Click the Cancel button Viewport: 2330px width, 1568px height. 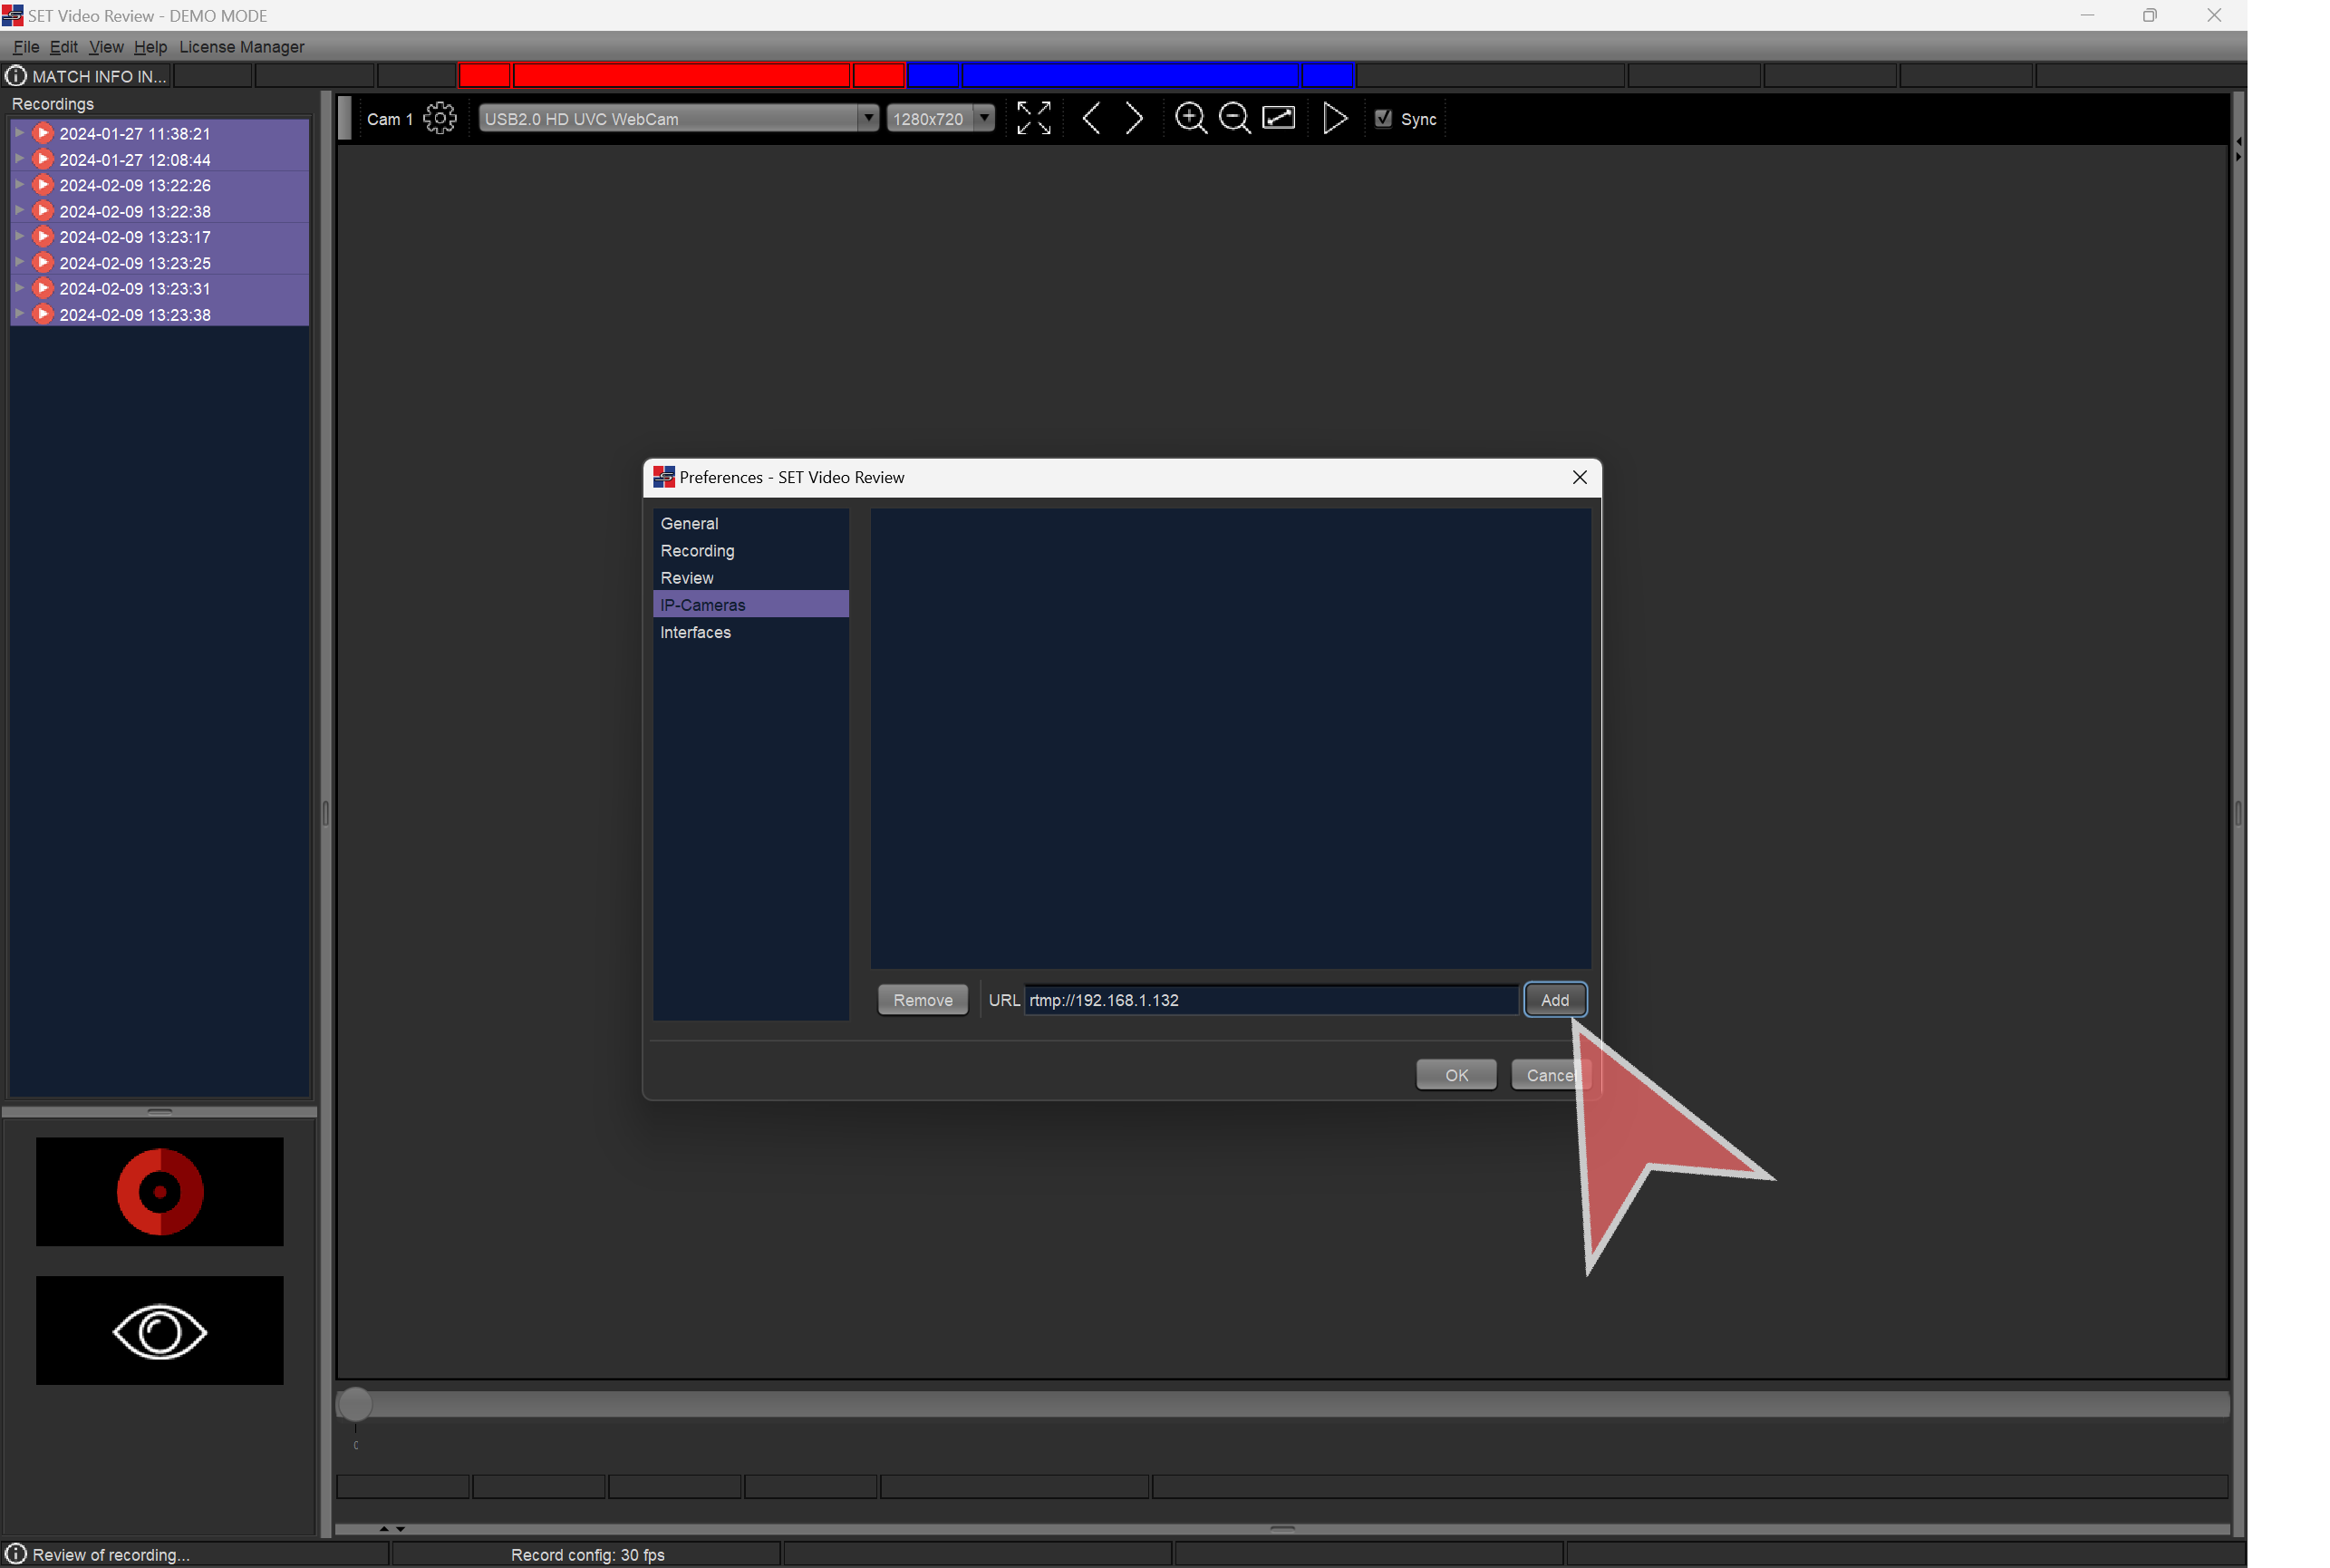click(x=1549, y=1074)
